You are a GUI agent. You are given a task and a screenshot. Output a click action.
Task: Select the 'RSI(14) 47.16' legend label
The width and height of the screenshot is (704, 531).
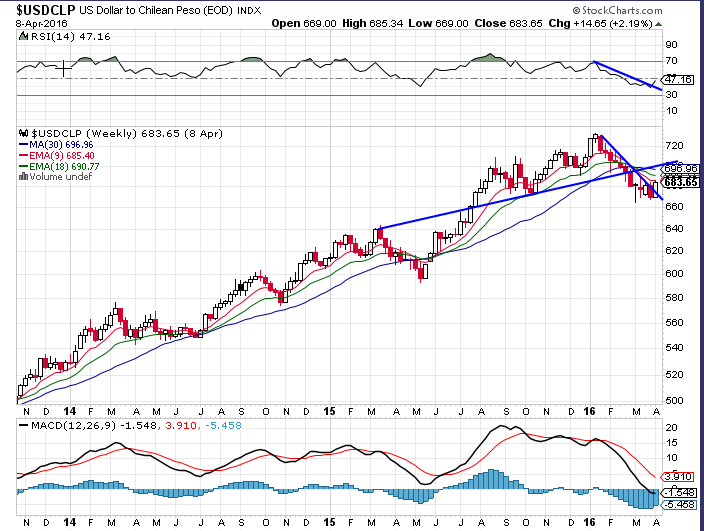point(70,36)
